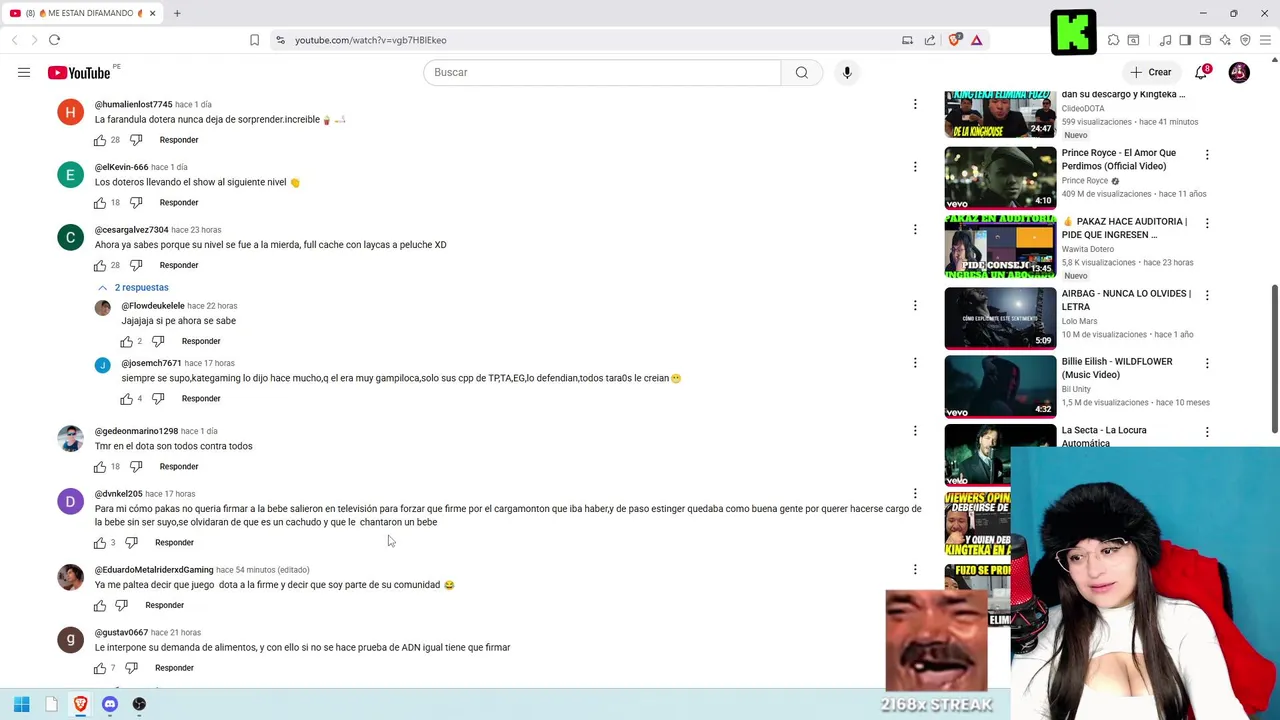Open the PAKAZ HACE AUDITORIA thumbnail
This screenshot has height=720, width=1280.
[1000, 246]
